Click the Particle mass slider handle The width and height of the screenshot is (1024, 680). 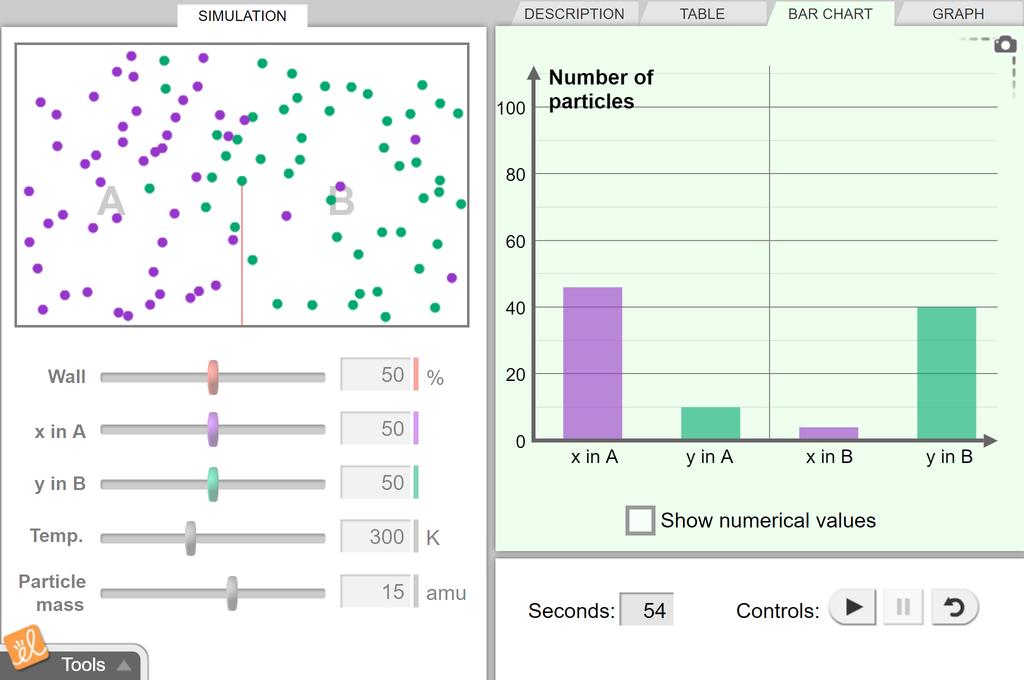[232, 592]
